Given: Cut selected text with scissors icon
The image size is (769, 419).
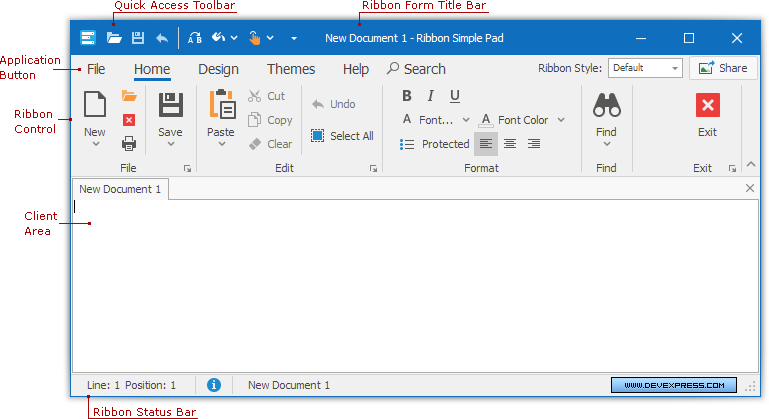Looking at the screenshot, I should coord(254,96).
